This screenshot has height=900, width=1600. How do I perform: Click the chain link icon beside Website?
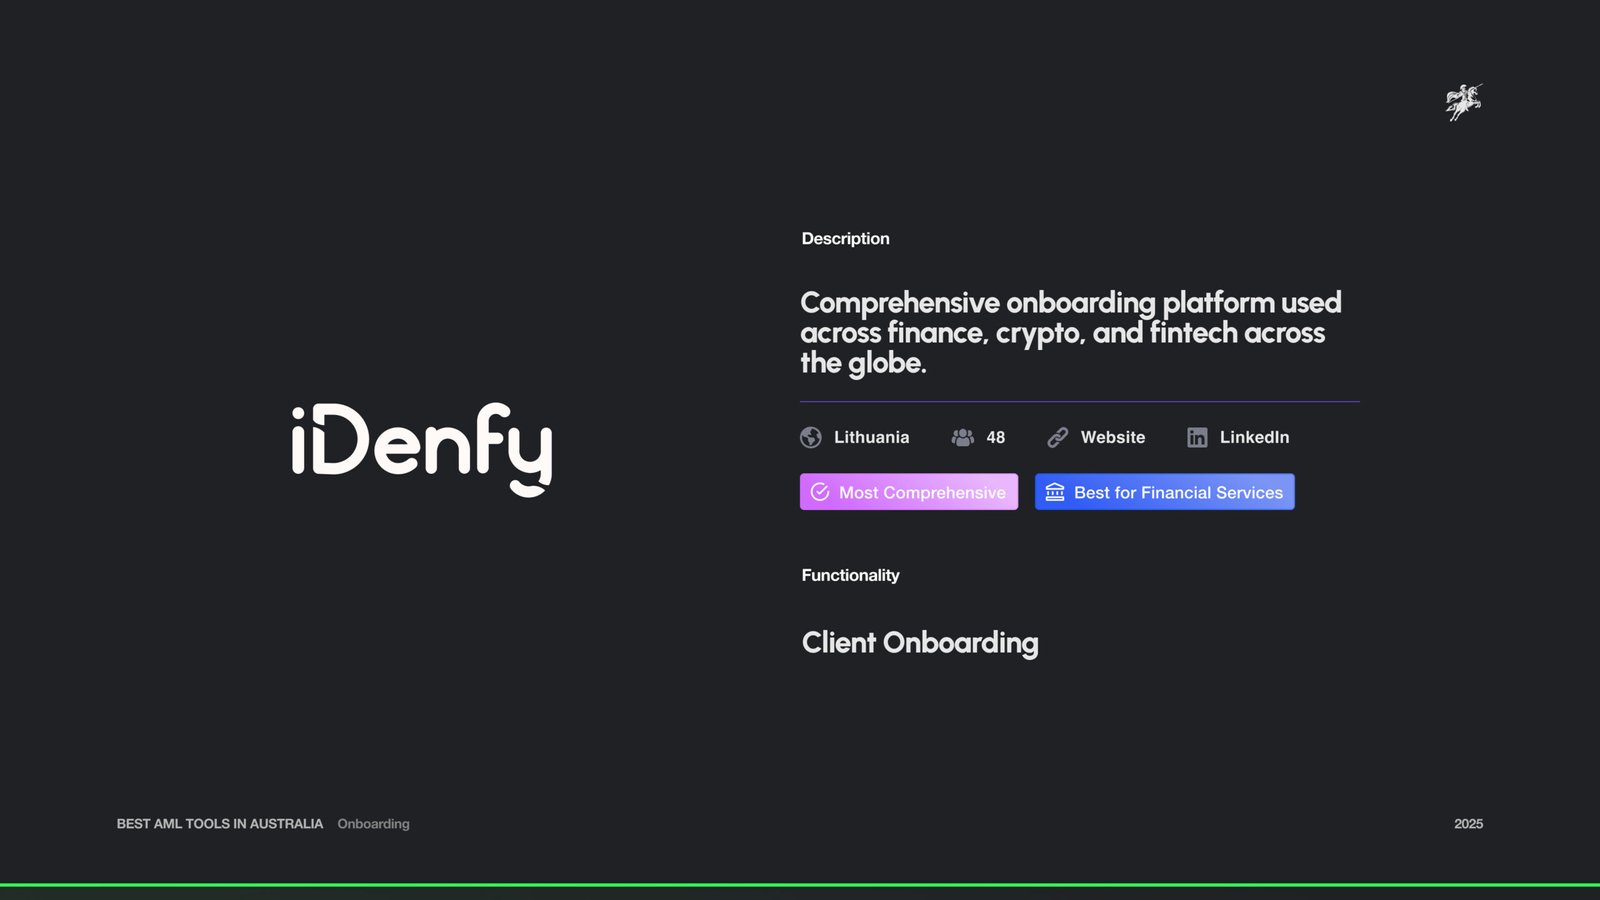(x=1057, y=437)
